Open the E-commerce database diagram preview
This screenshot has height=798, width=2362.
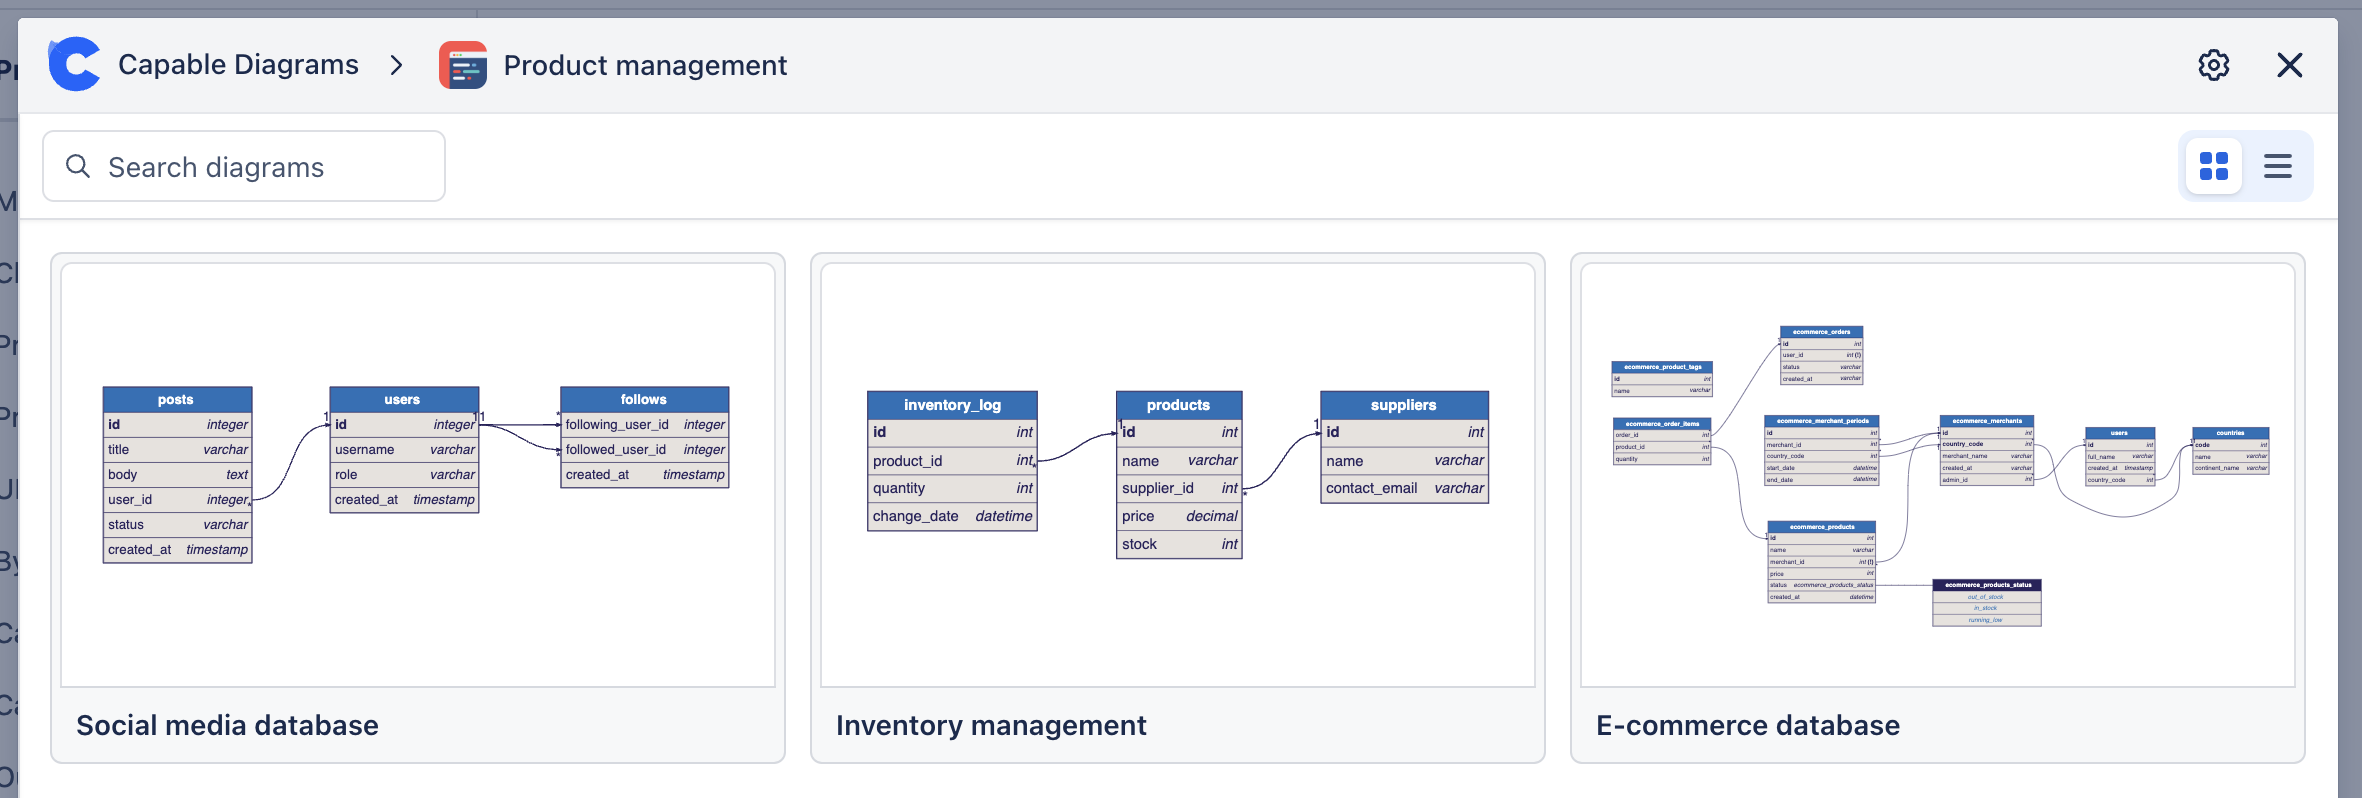[1937, 475]
